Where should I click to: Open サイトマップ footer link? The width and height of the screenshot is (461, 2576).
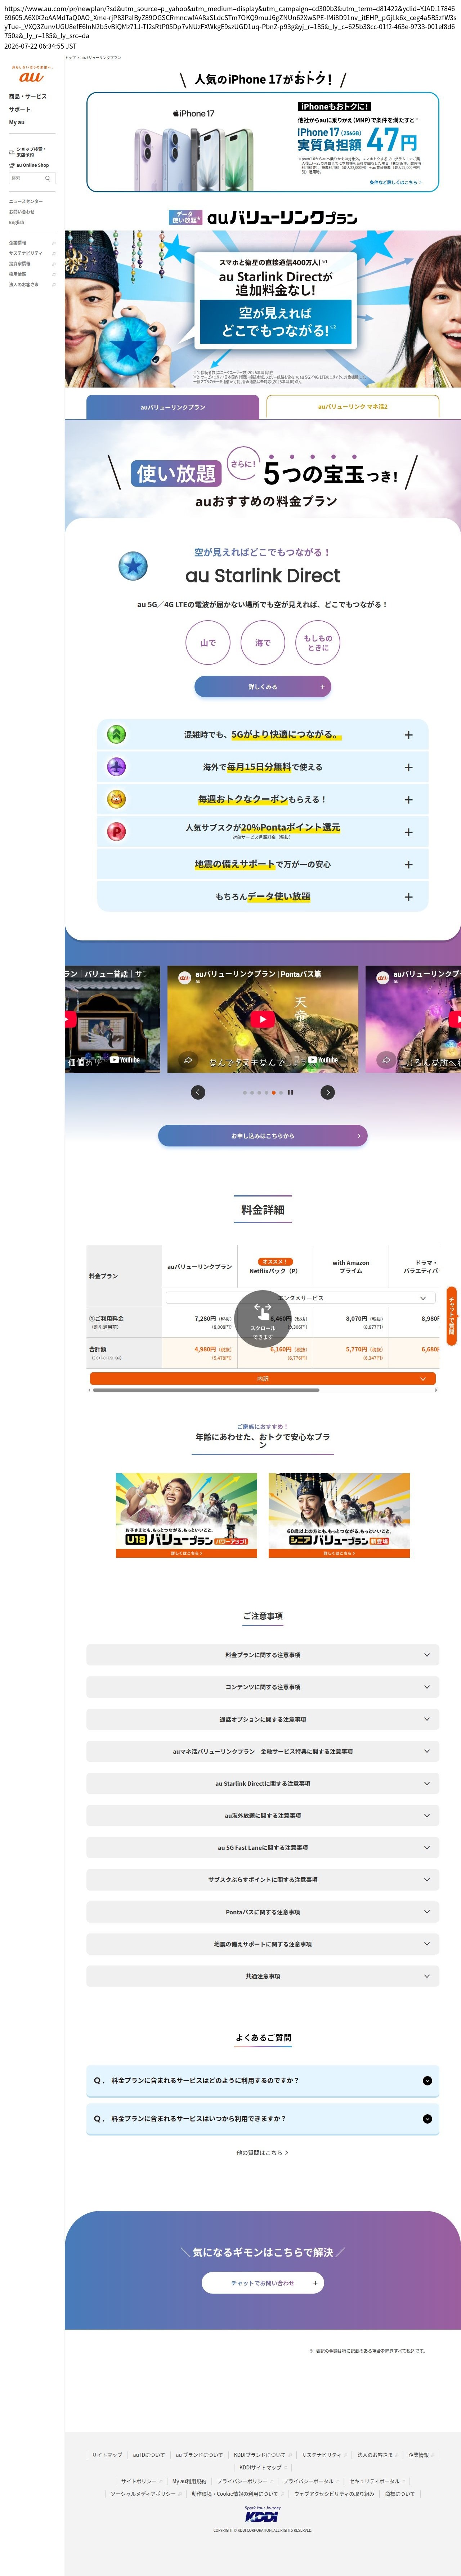tap(107, 2455)
